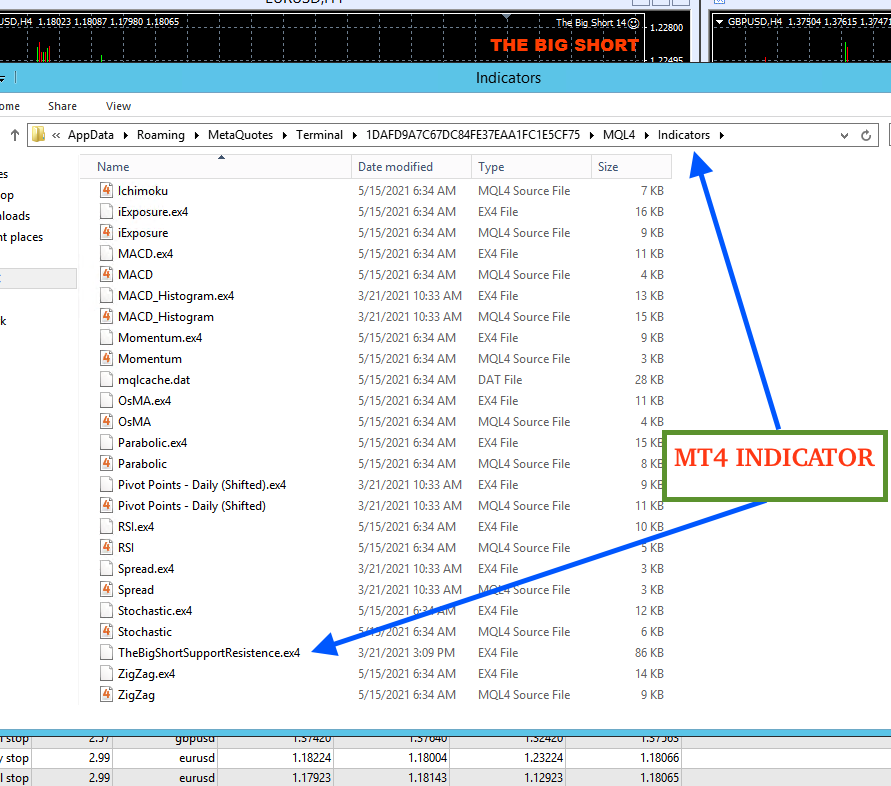Open the View ribbon tab
891x786 pixels.
tap(118, 106)
